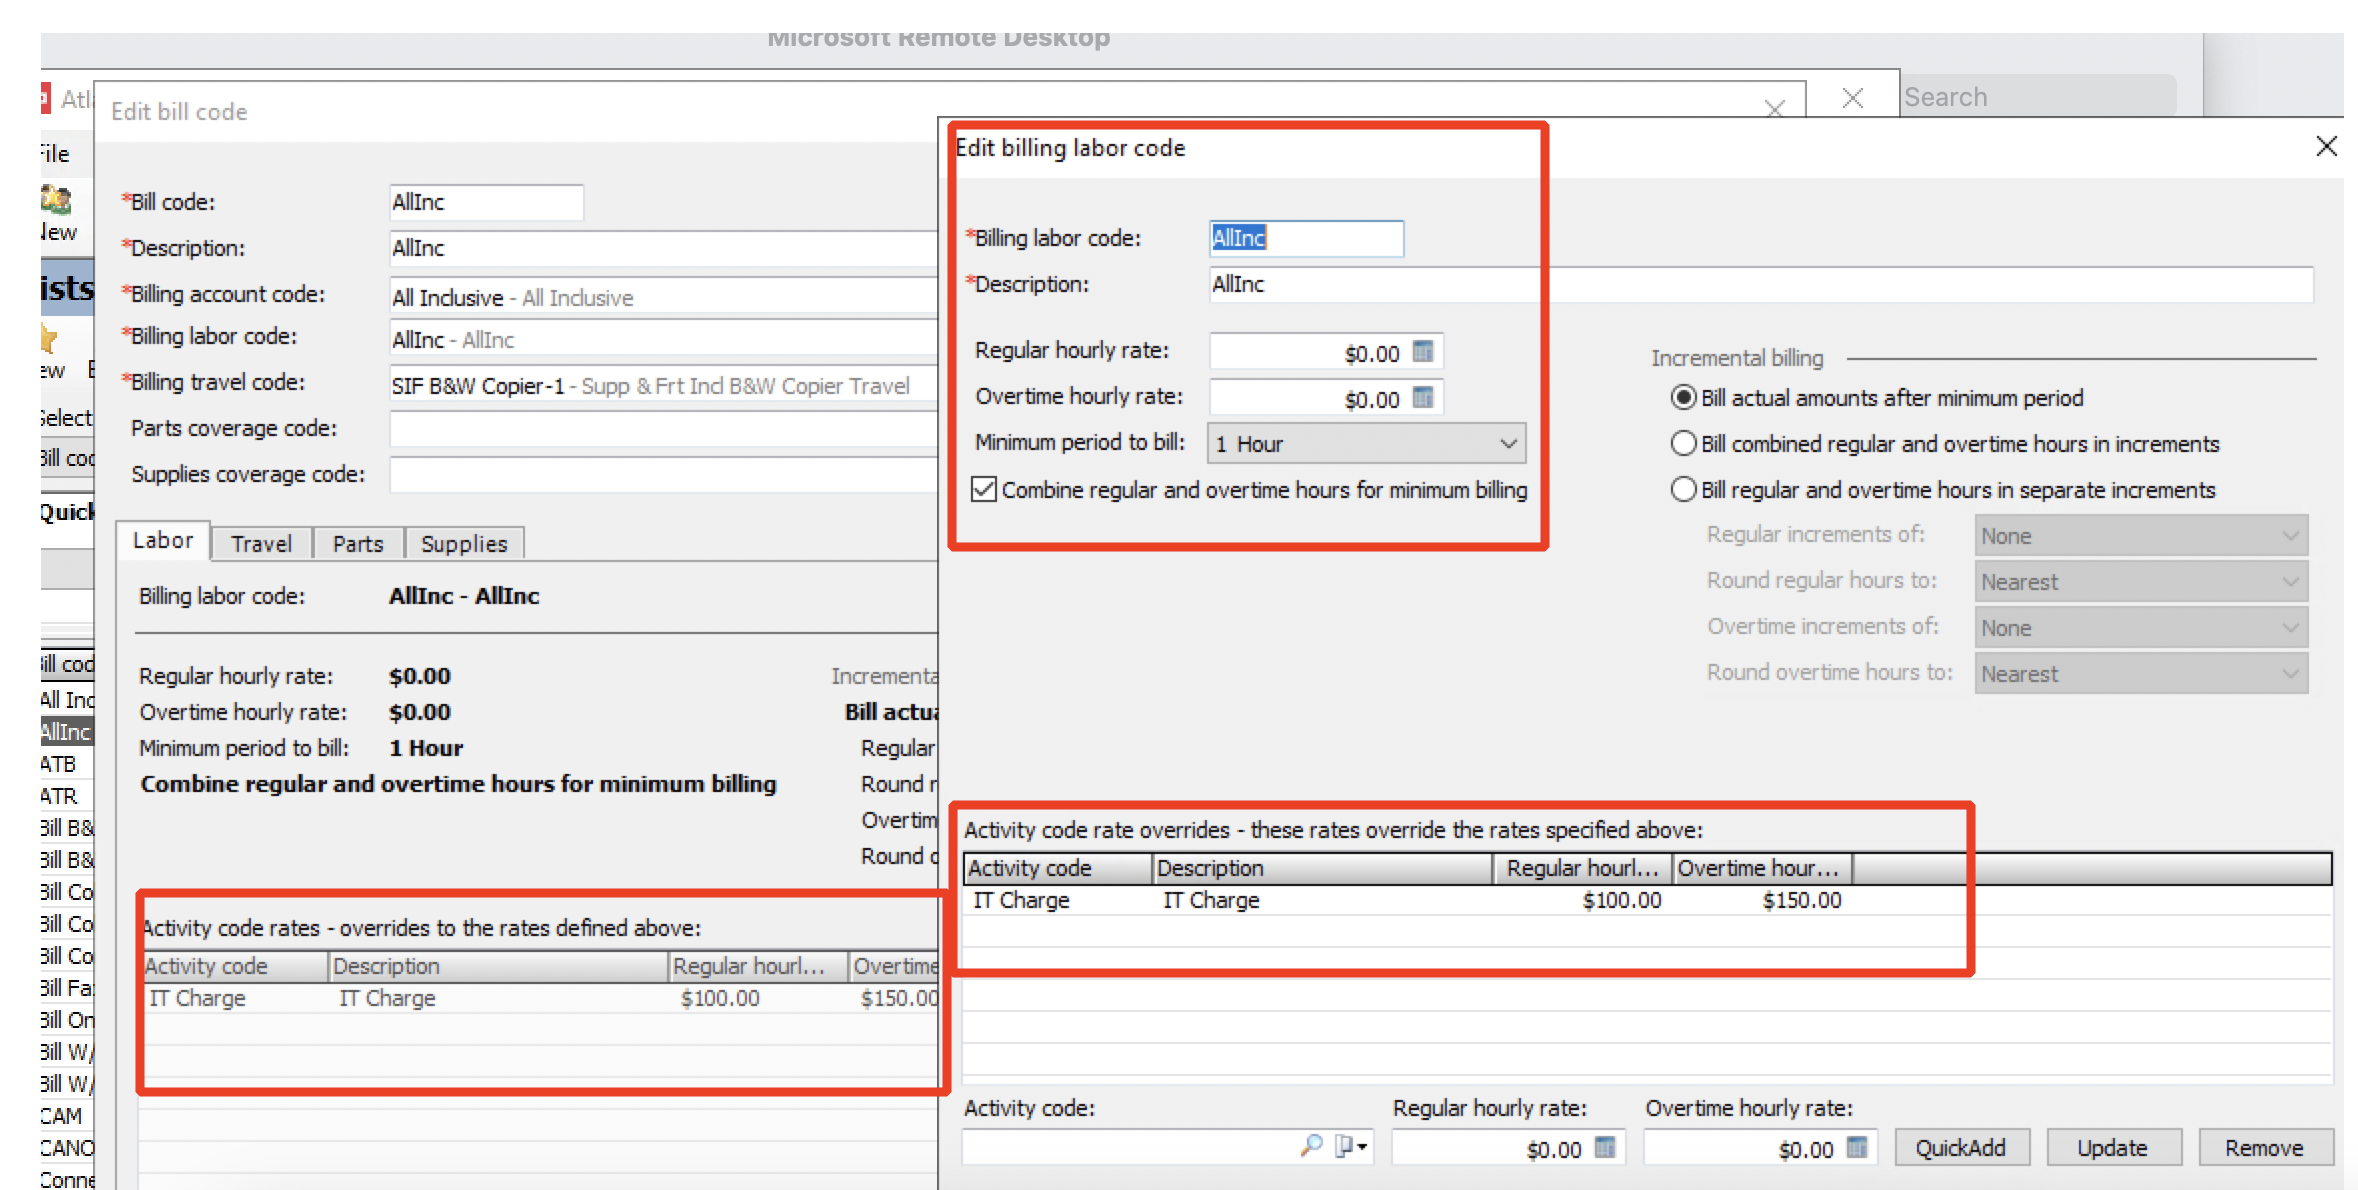Open calculator beside bottom Overtime hourly rate
The image size is (2358, 1190).
(x=1857, y=1148)
